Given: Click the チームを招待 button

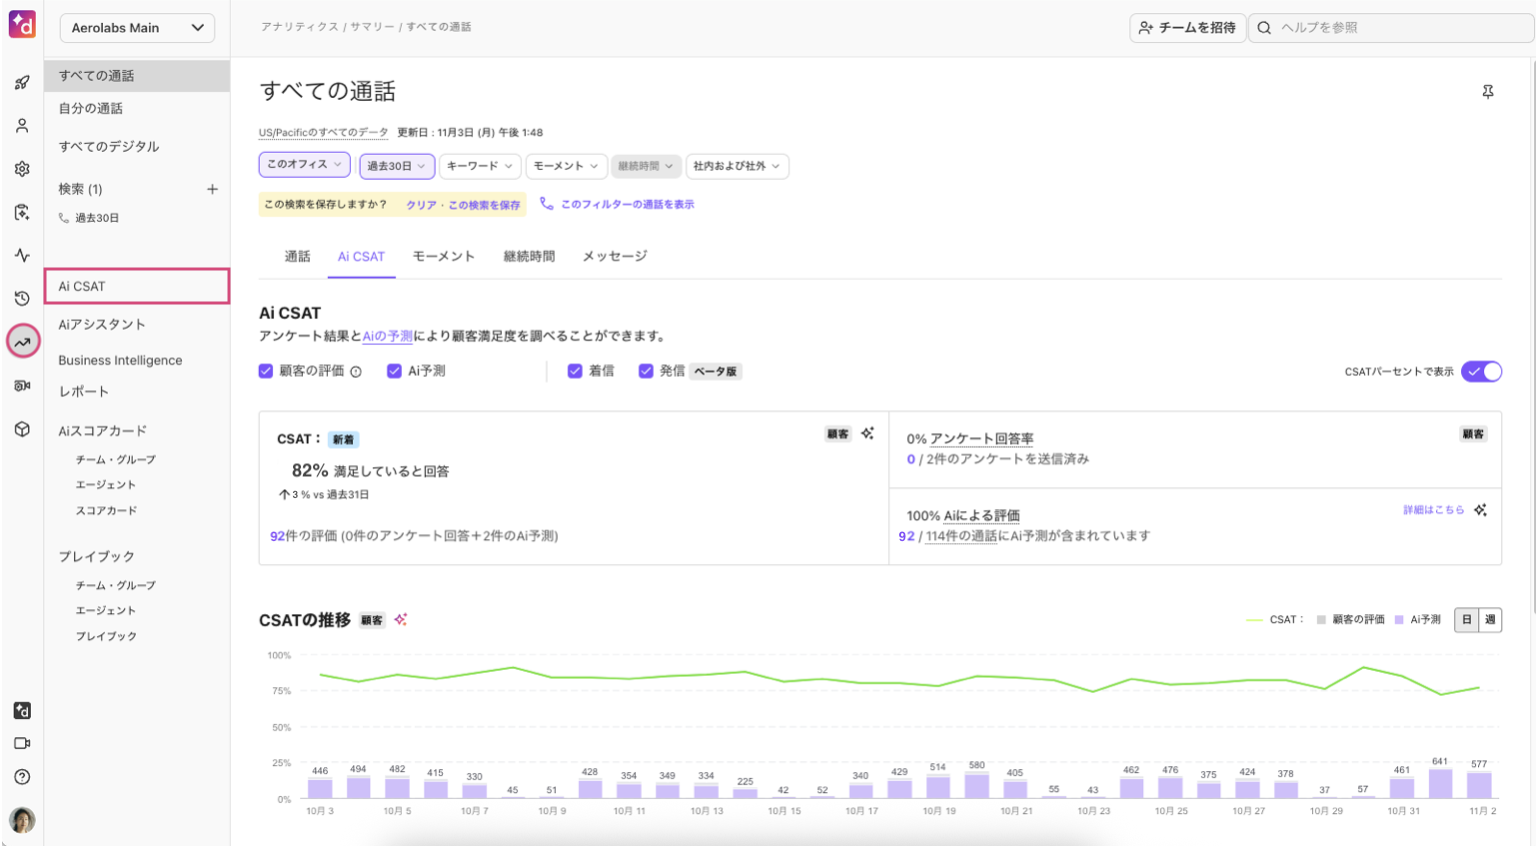Looking at the screenshot, I should pyautogui.click(x=1188, y=28).
